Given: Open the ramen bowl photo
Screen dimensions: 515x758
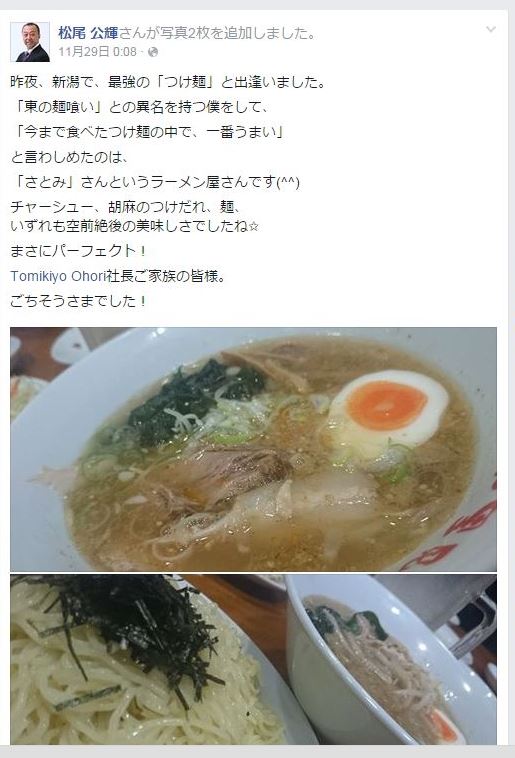Looking at the screenshot, I should (253, 449).
